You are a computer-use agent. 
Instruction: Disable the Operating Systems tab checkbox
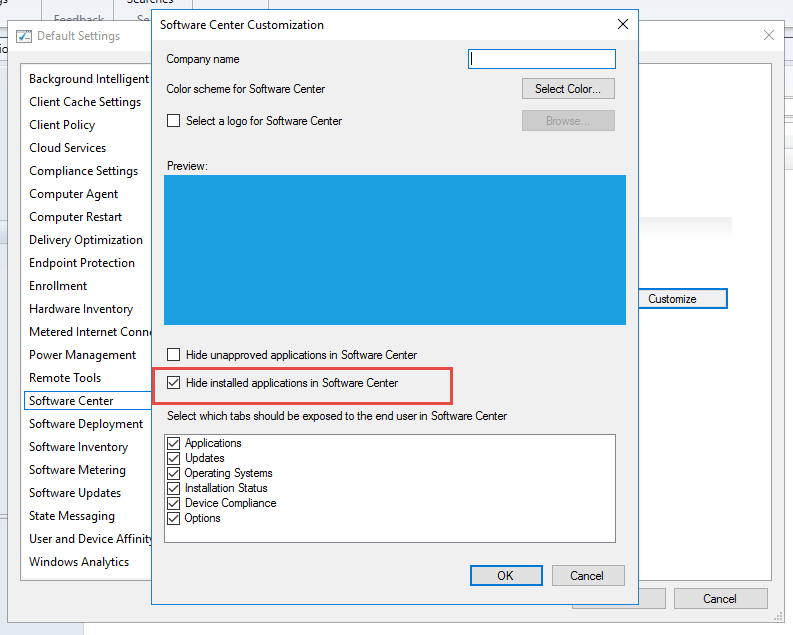click(174, 473)
